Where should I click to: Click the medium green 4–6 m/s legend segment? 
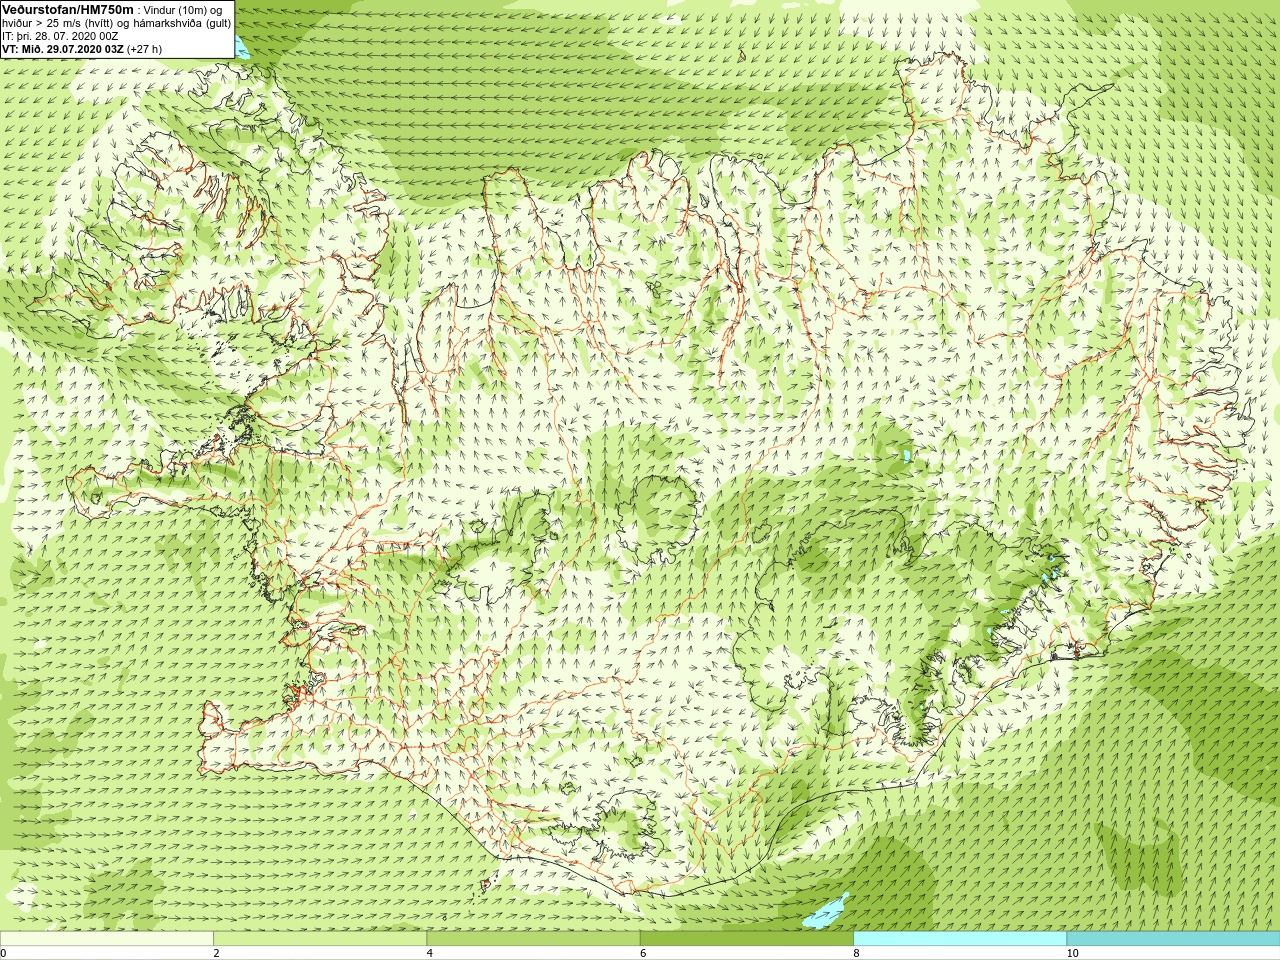click(x=533, y=939)
